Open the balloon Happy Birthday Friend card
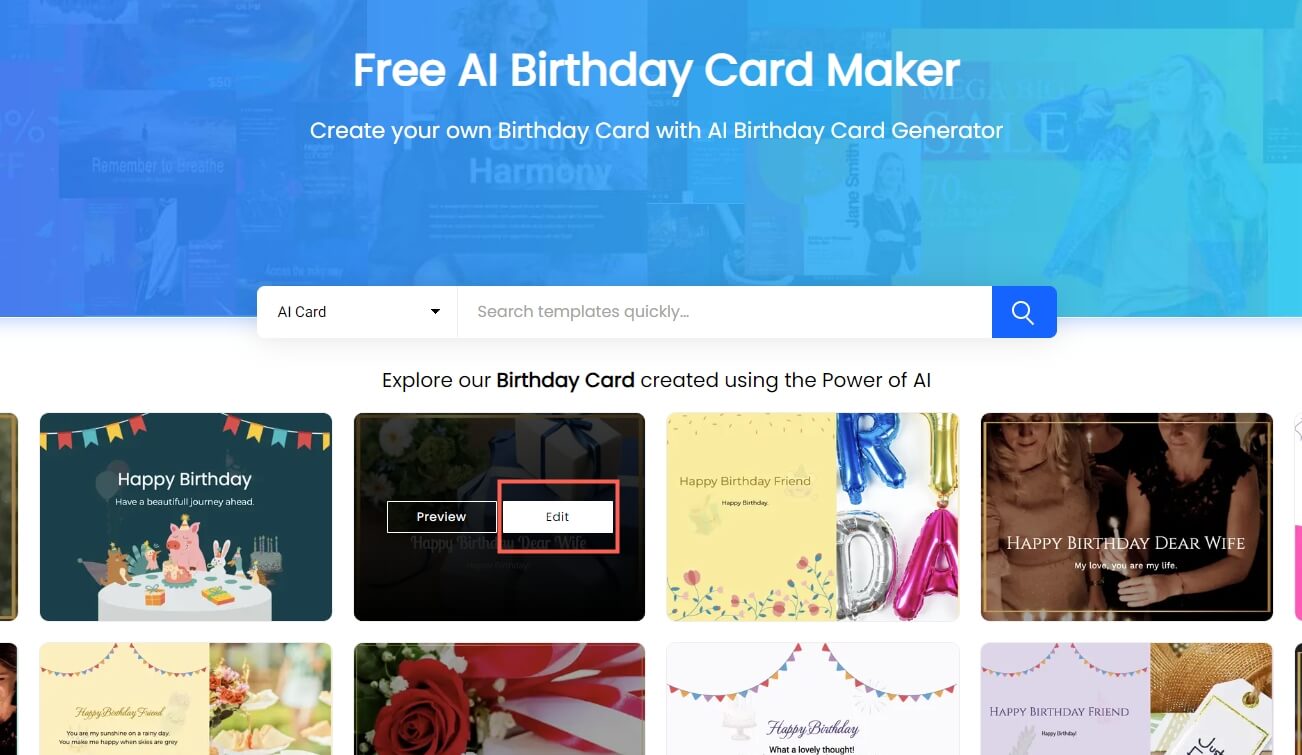The width and height of the screenshot is (1302, 755). coord(813,517)
